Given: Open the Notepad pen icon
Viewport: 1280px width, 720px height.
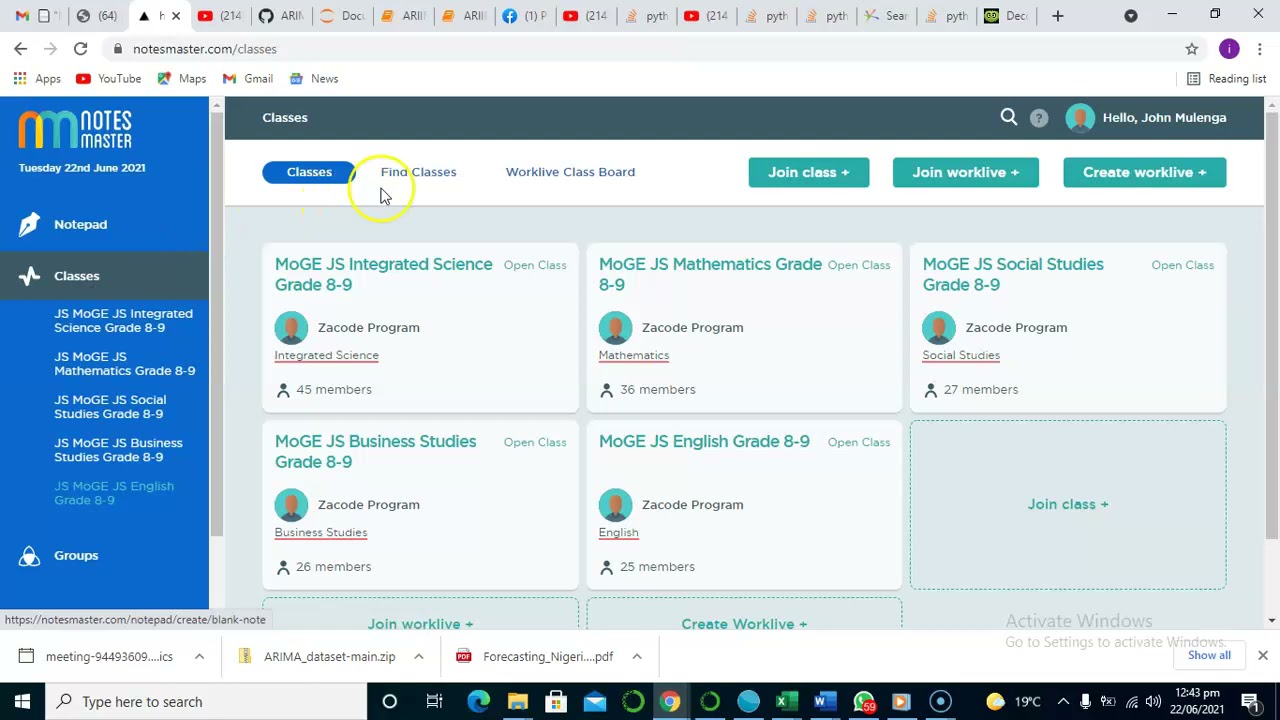Looking at the screenshot, I should point(29,224).
